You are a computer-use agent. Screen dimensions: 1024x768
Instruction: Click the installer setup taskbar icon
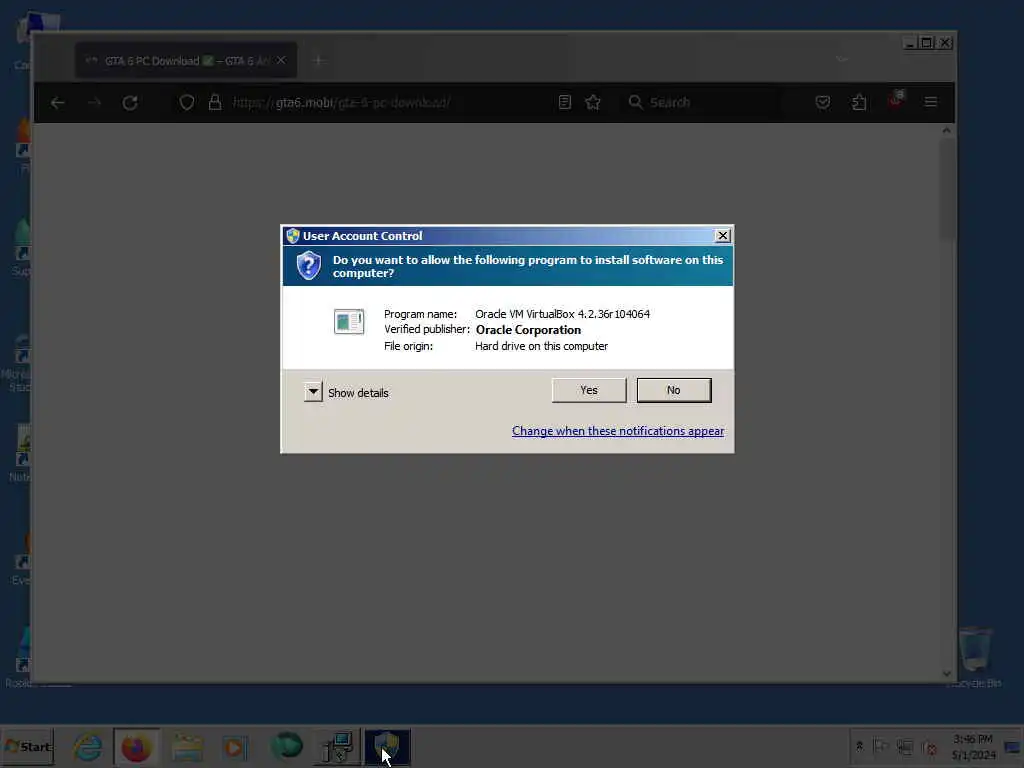(337, 747)
